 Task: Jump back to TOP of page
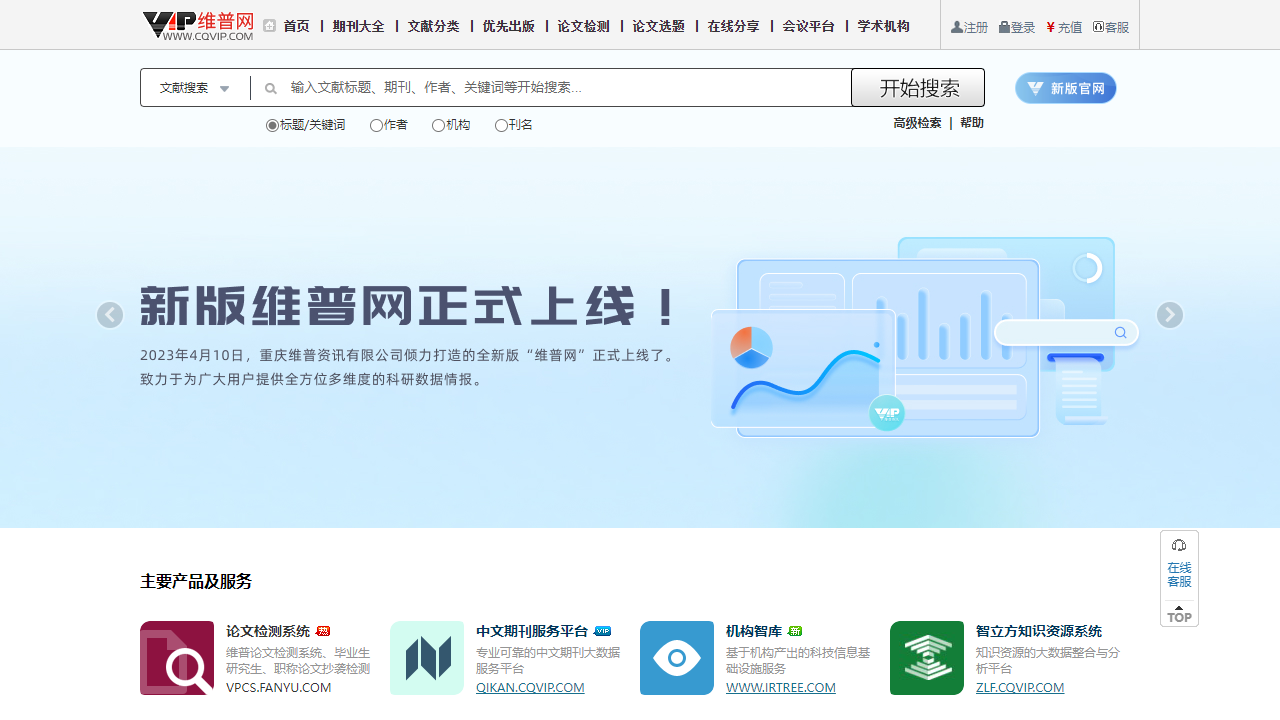(1179, 614)
